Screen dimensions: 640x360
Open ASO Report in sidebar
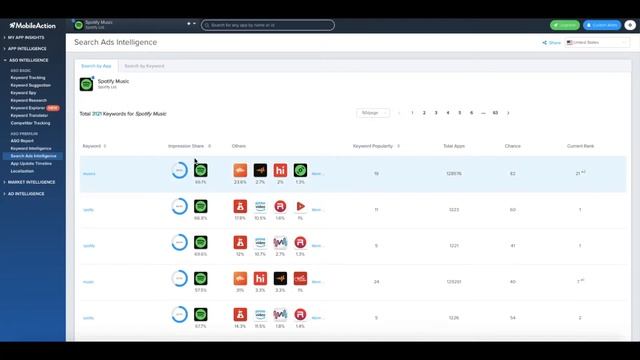click(22, 141)
